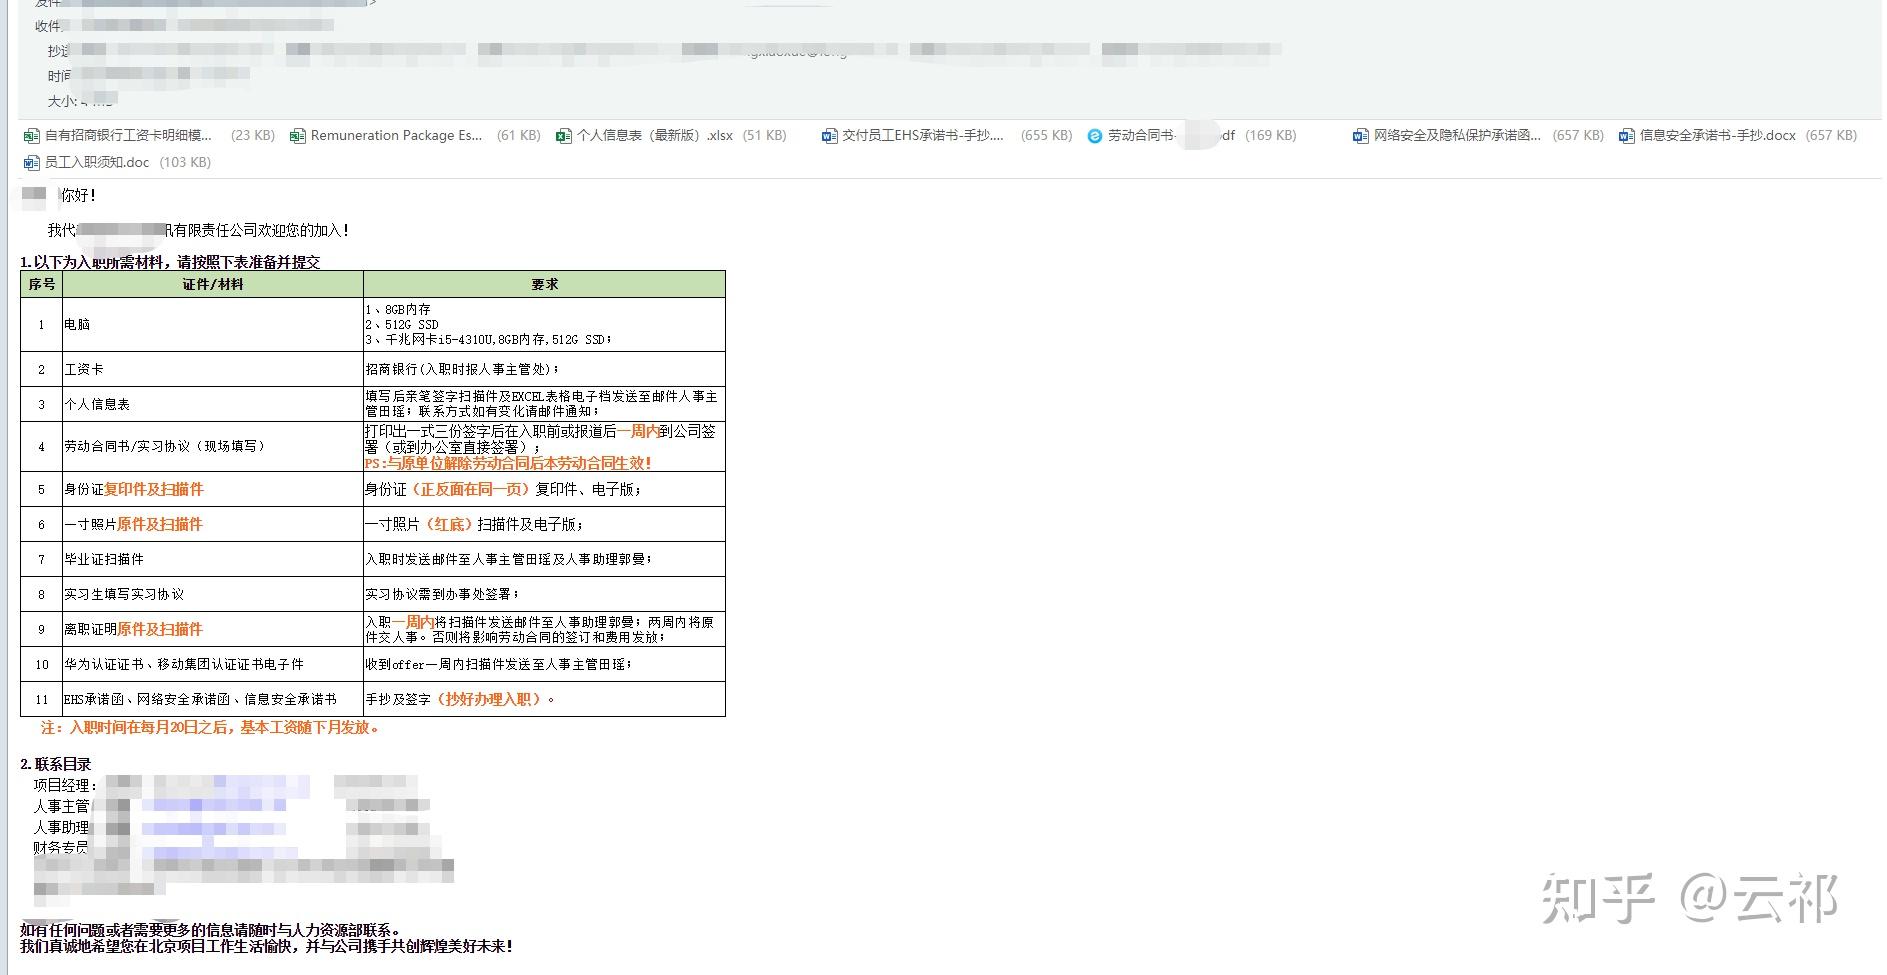Image resolution: width=1887 pixels, height=975 pixels.
Task: Open the 自有招商银行工资卡明细模 Excel attachment icon
Action: tap(31, 136)
